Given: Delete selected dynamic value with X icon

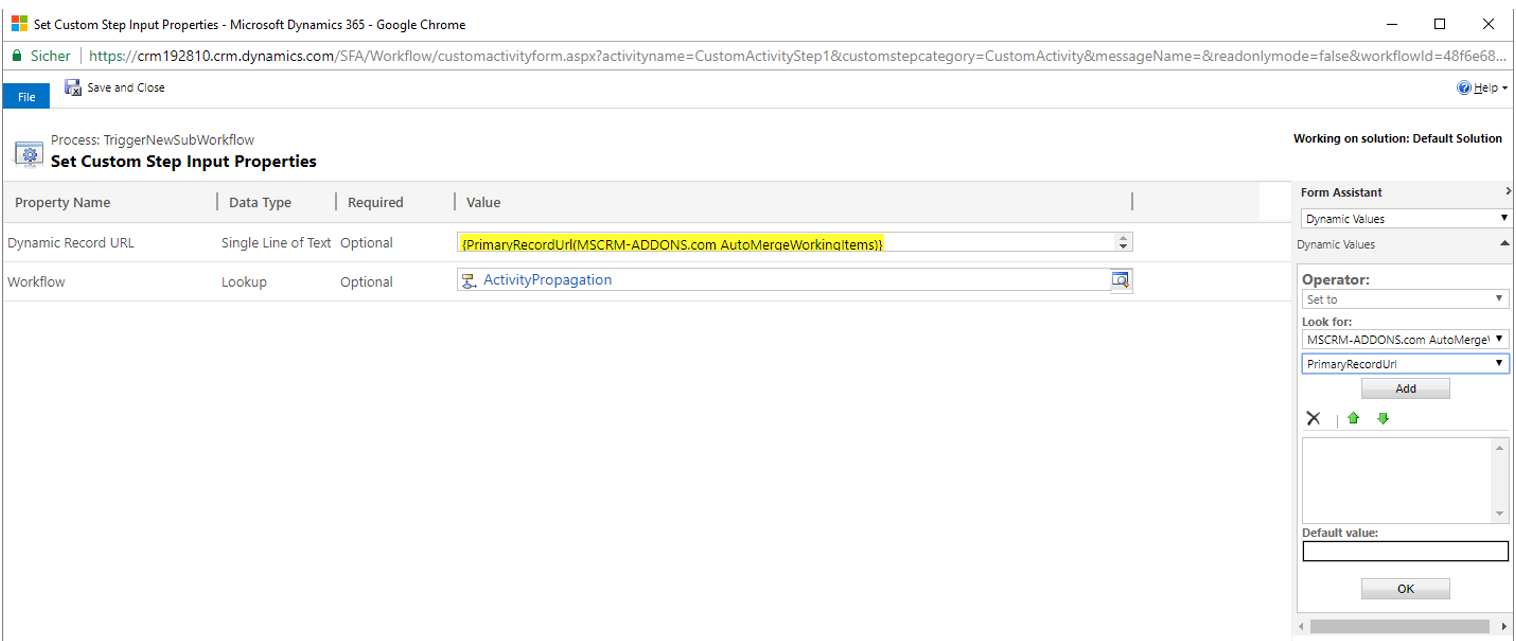Looking at the screenshot, I should [1313, 418].
